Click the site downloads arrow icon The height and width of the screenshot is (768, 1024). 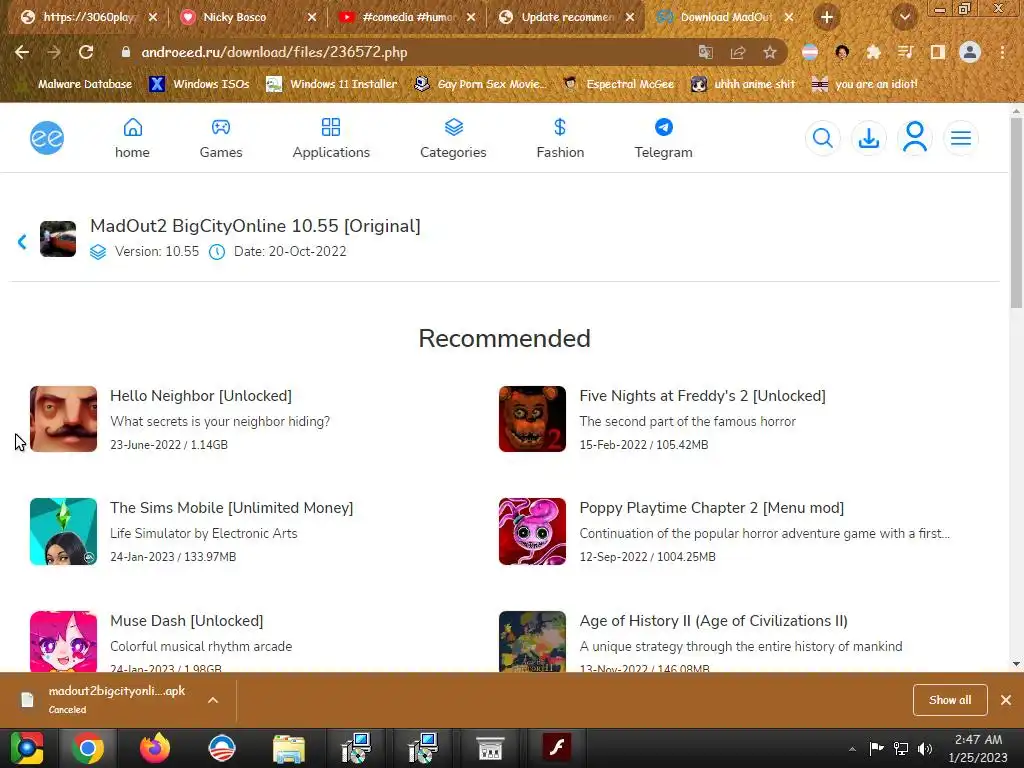869,138
